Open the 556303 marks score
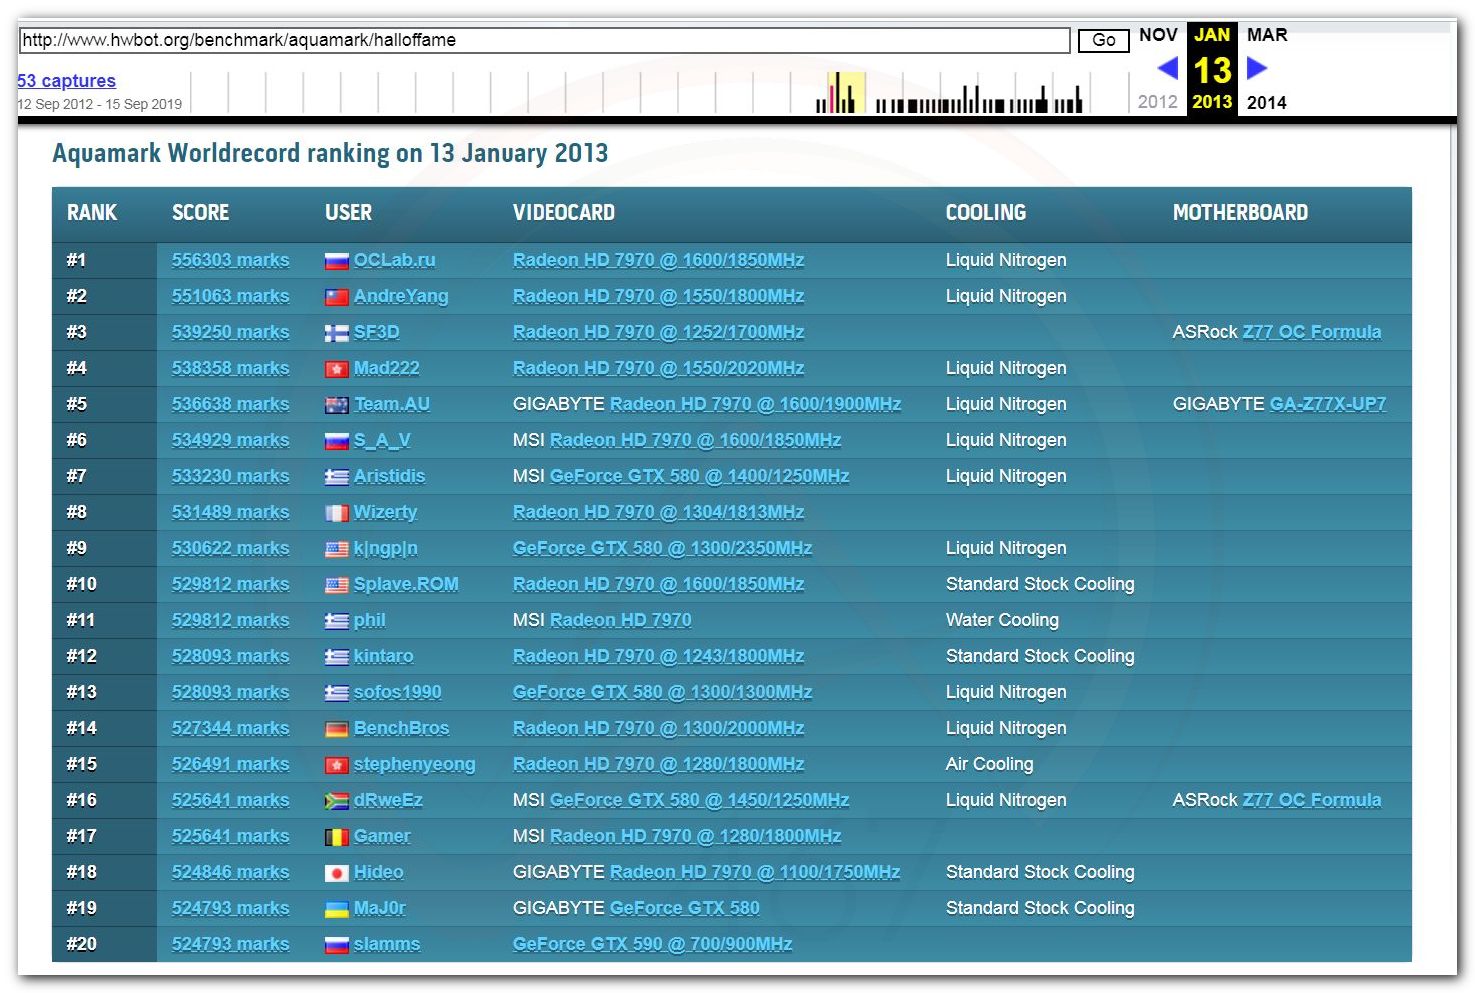The image size is (1475, 993). click(x=230, y=260)
